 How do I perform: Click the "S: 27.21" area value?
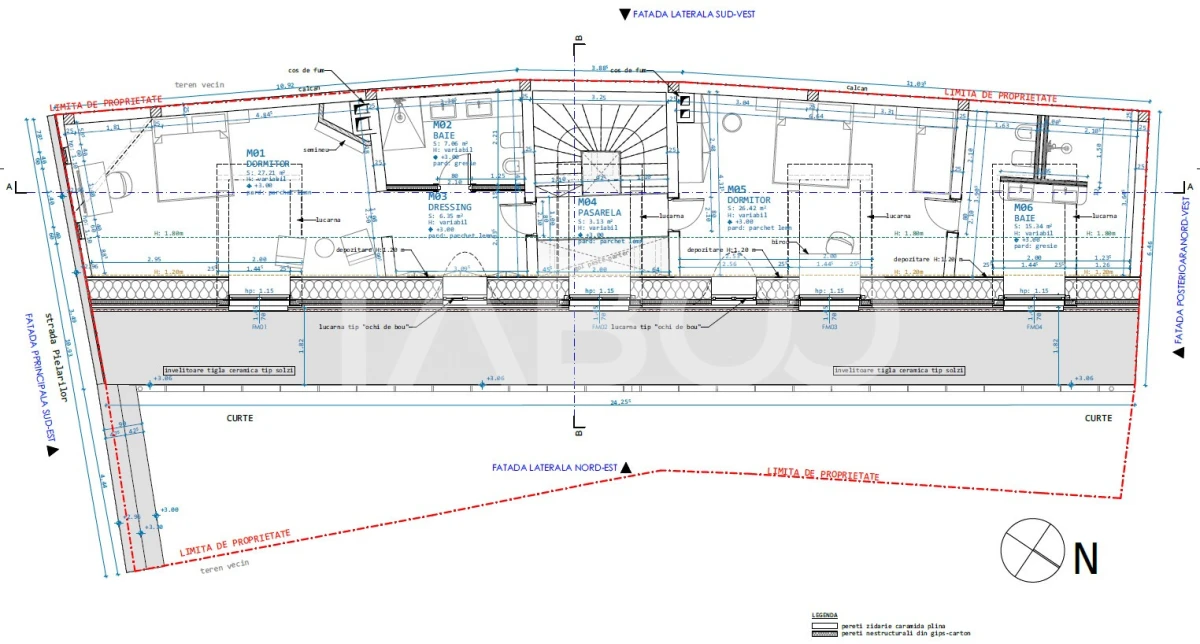[268, 173]
